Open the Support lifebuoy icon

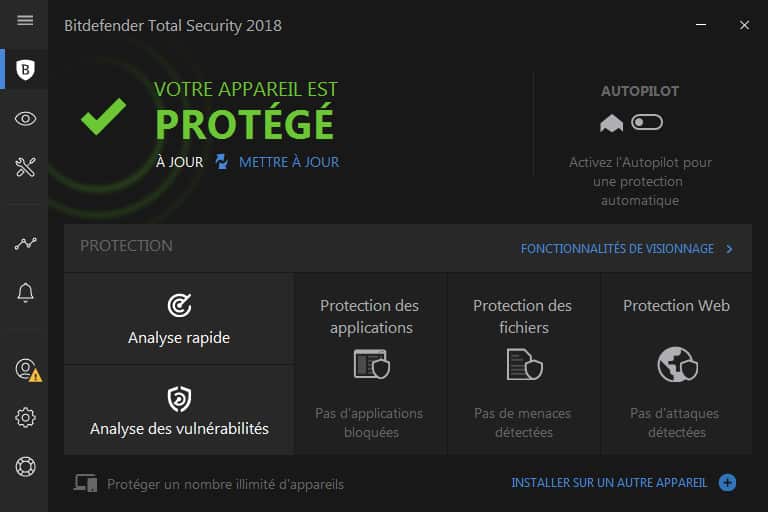click(25, 466)
